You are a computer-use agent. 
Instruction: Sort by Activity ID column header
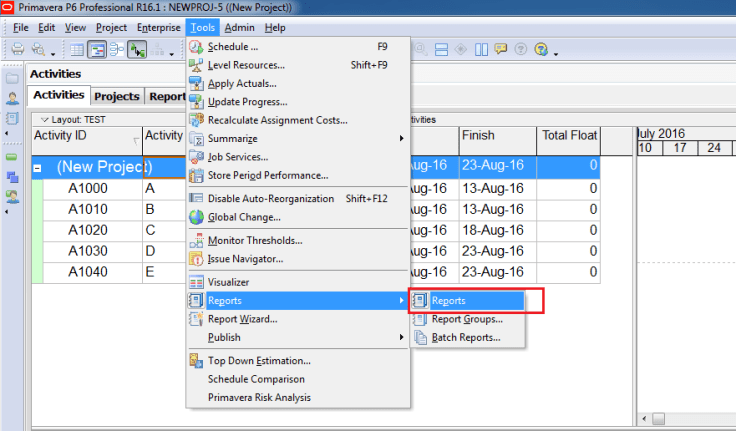pos(87,140)
